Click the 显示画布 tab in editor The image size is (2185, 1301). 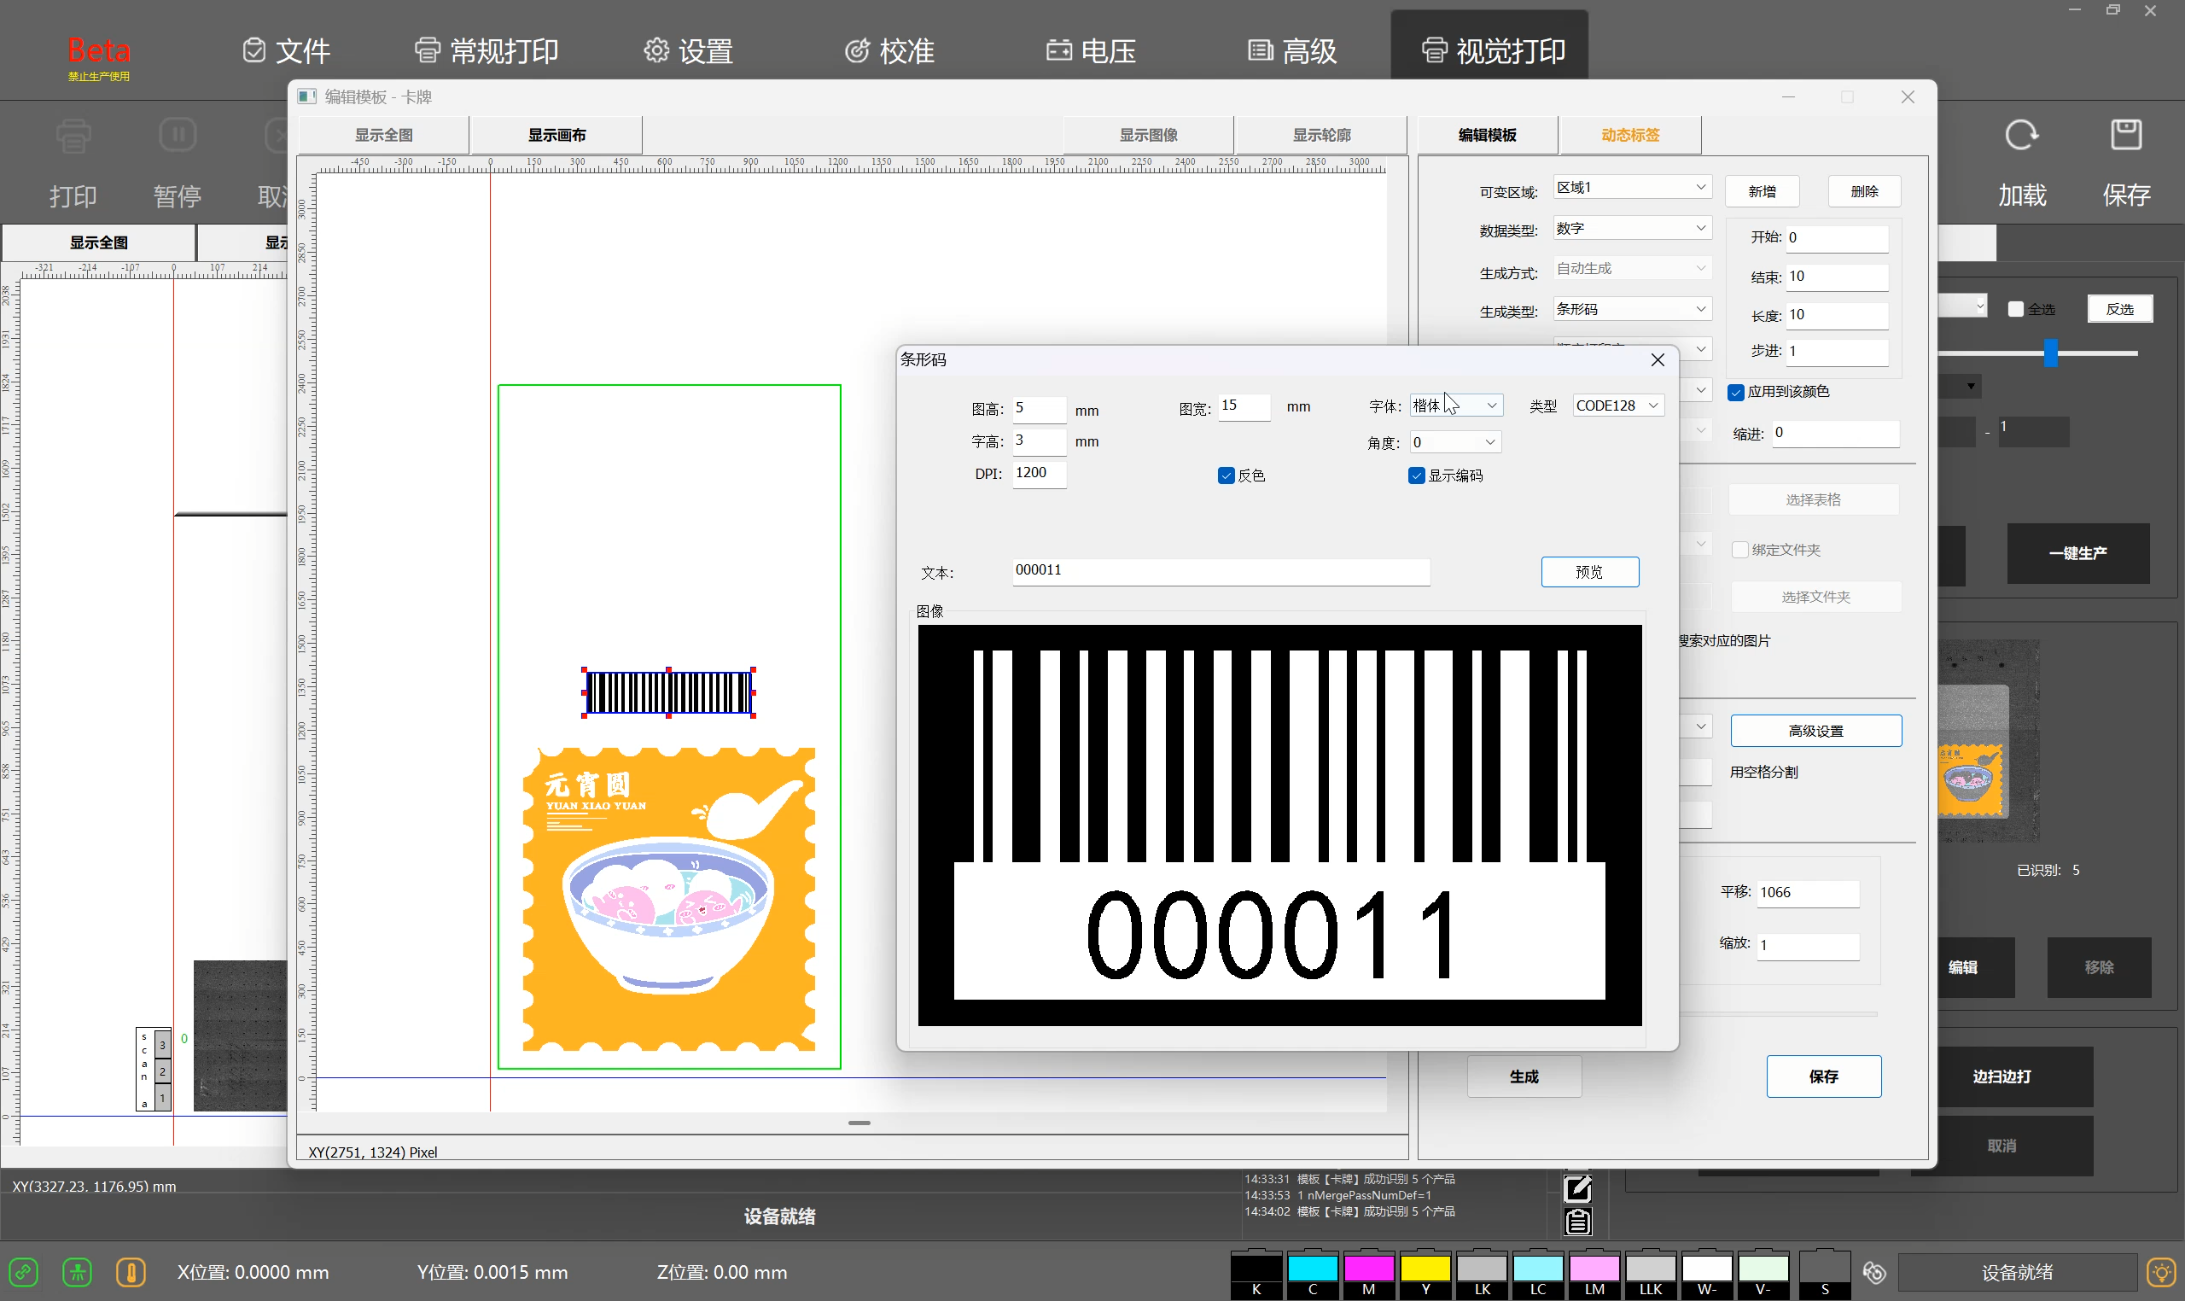557,135
